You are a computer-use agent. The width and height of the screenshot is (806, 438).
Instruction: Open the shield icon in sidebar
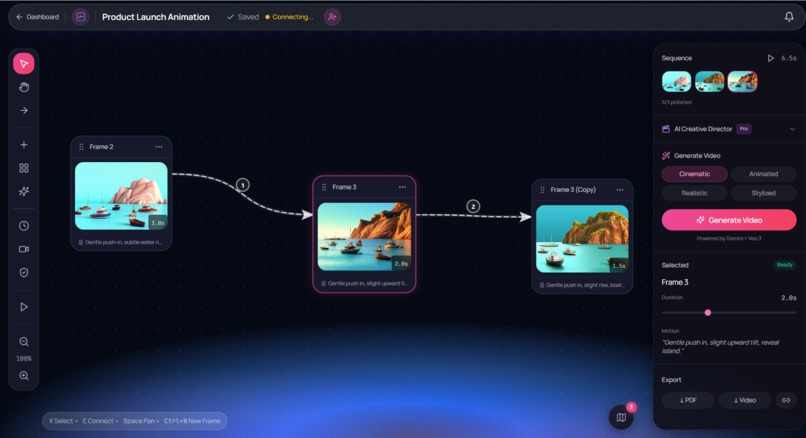click(x=24, y=272)
